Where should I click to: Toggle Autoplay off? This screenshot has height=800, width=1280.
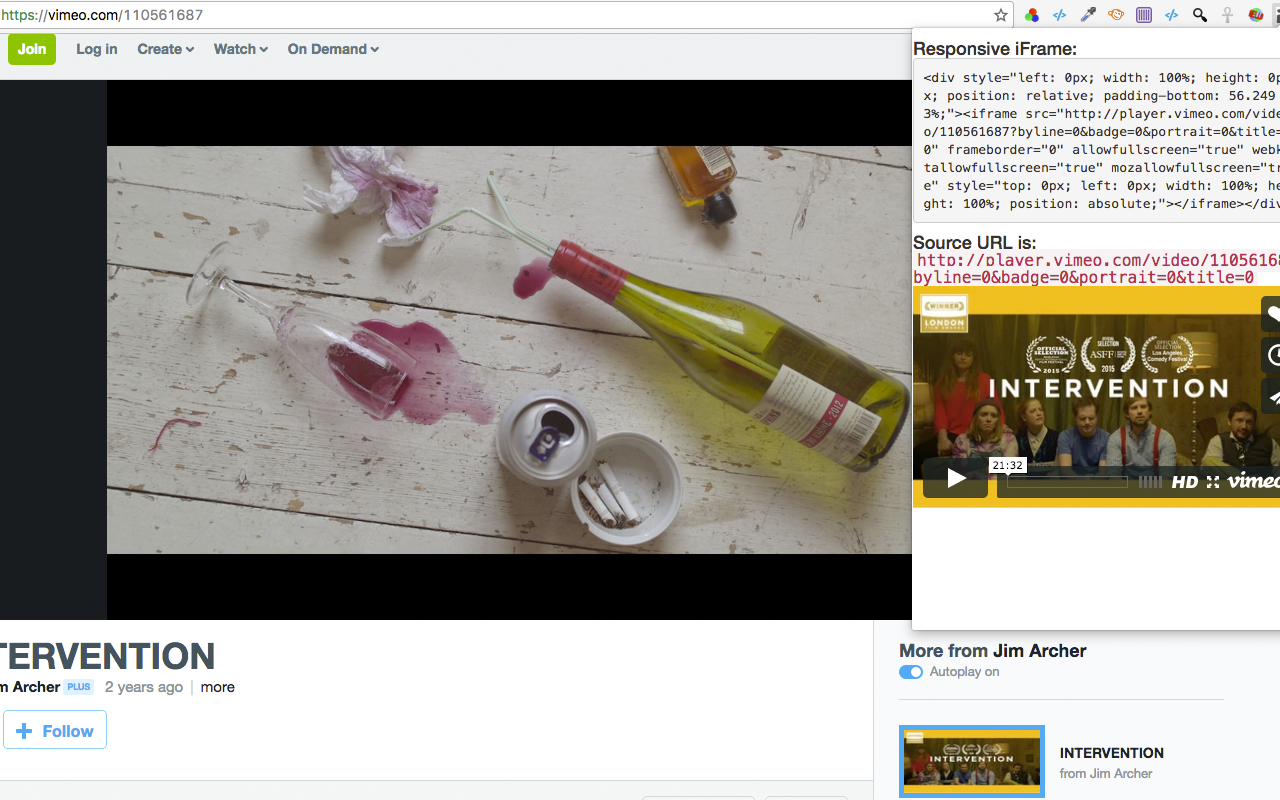(911, 672)
